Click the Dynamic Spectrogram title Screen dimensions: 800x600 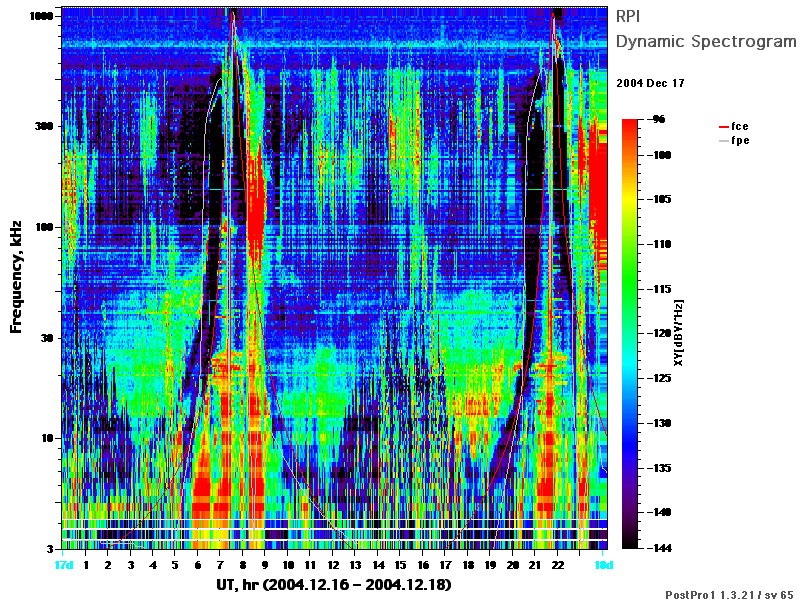(x=706, y=41)
